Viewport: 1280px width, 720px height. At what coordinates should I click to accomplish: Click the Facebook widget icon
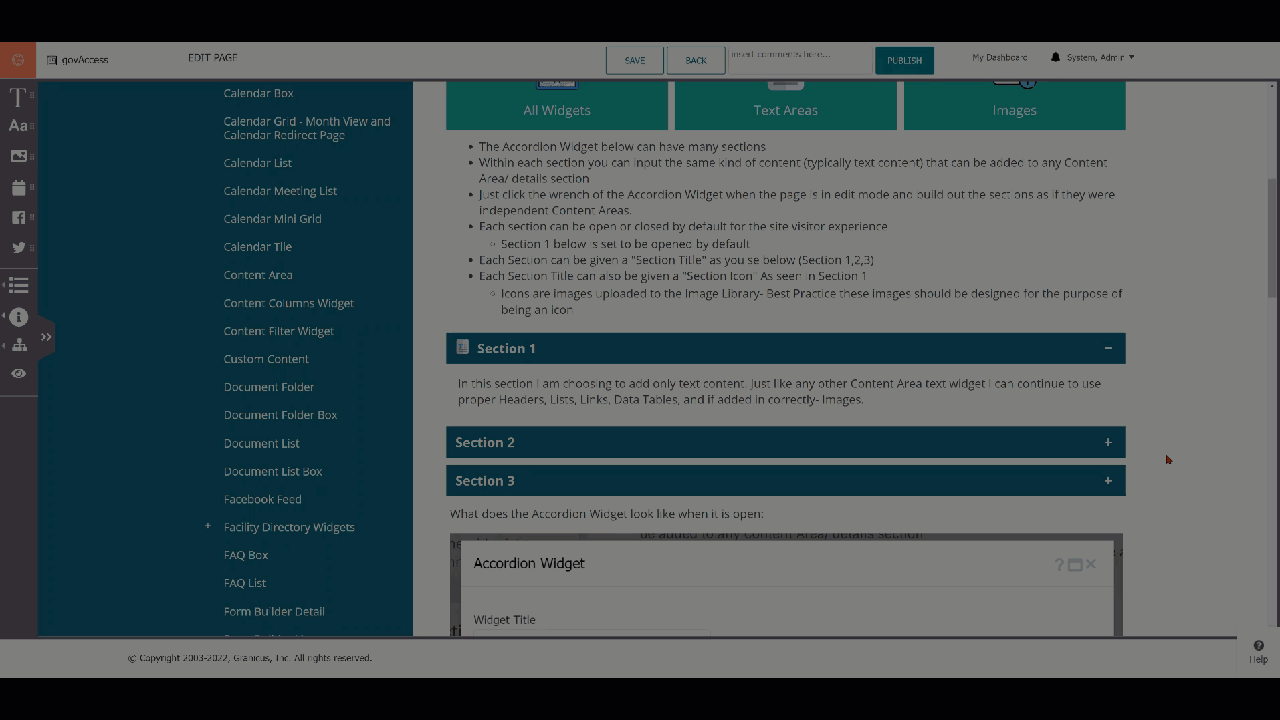(x=18, y=217)
